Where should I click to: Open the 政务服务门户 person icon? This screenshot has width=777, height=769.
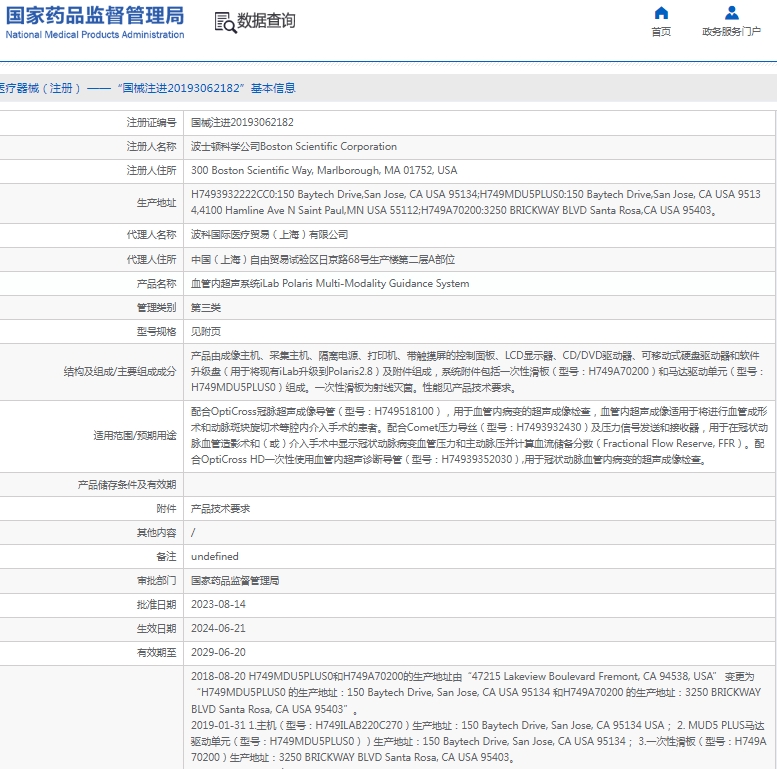point(731,13)
